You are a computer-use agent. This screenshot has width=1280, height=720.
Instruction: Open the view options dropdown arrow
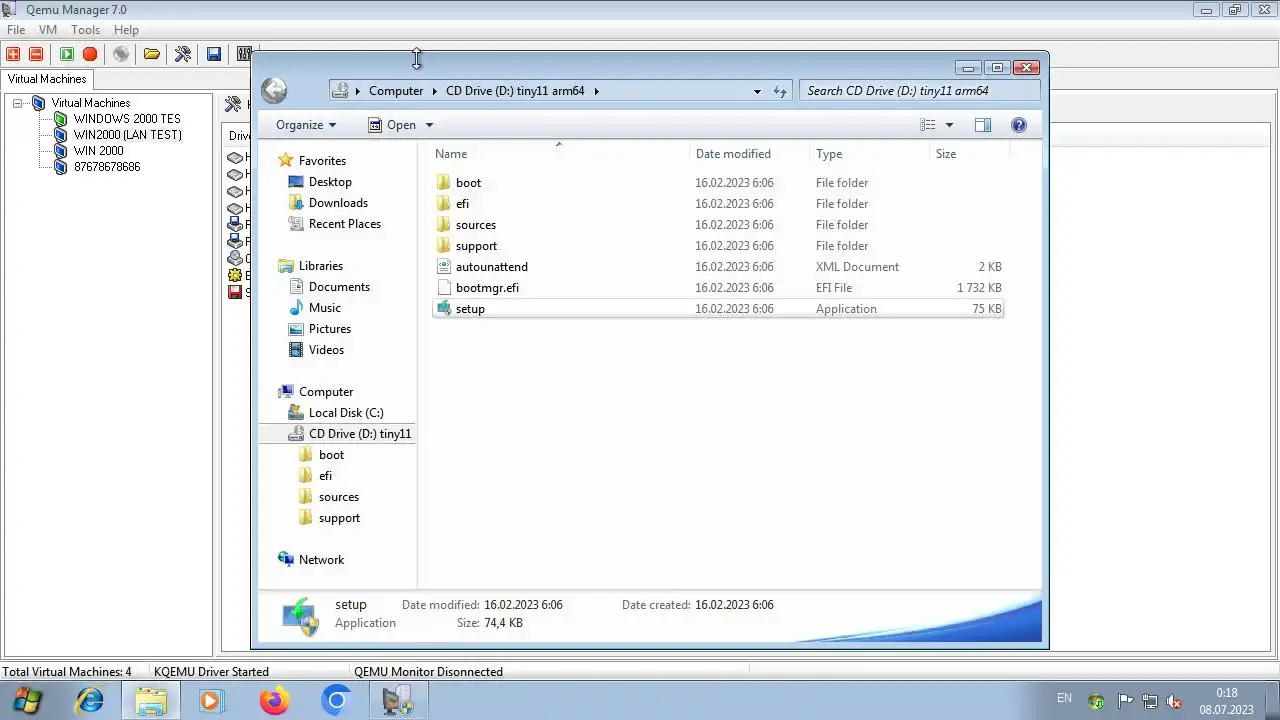point(949,125)
